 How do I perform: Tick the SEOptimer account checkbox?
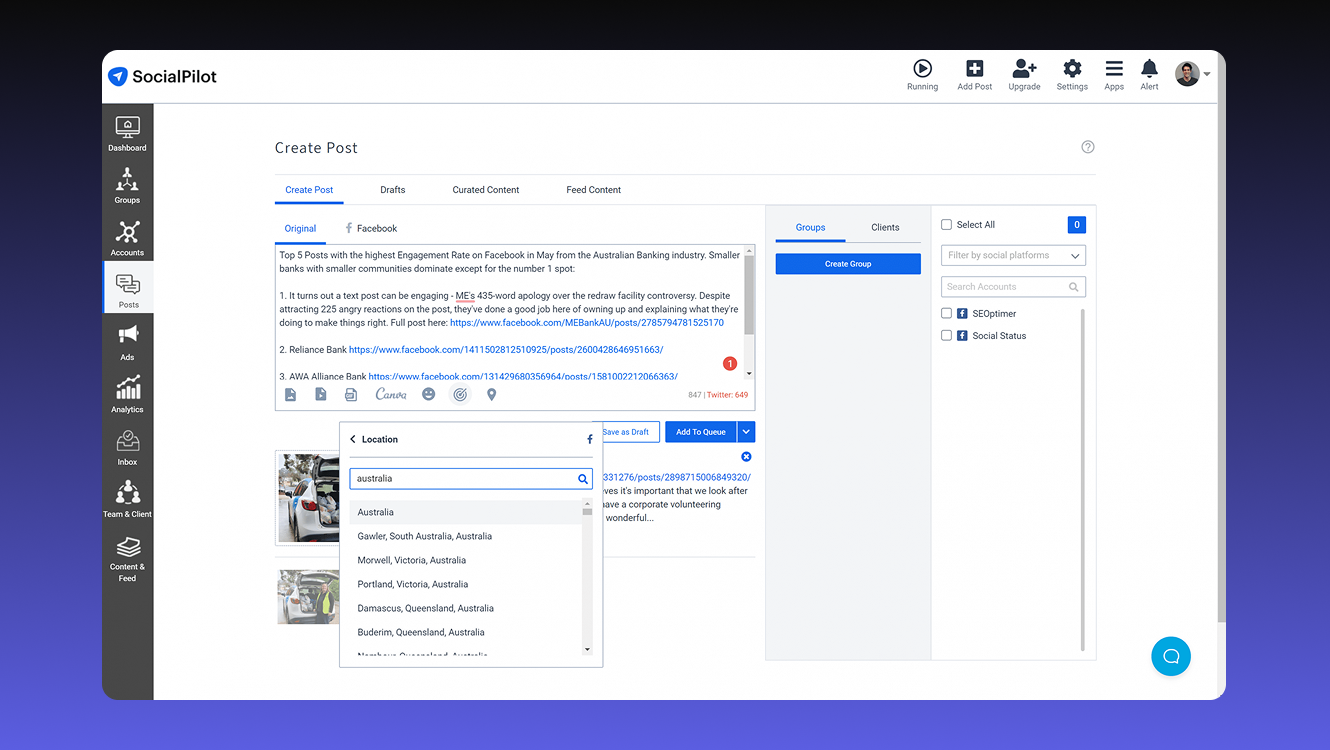click(947, 313)
